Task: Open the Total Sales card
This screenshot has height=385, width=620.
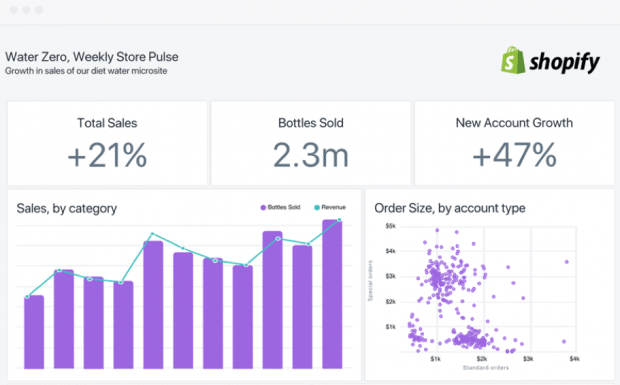Action: pyautogui.click(x=107, y=143)
